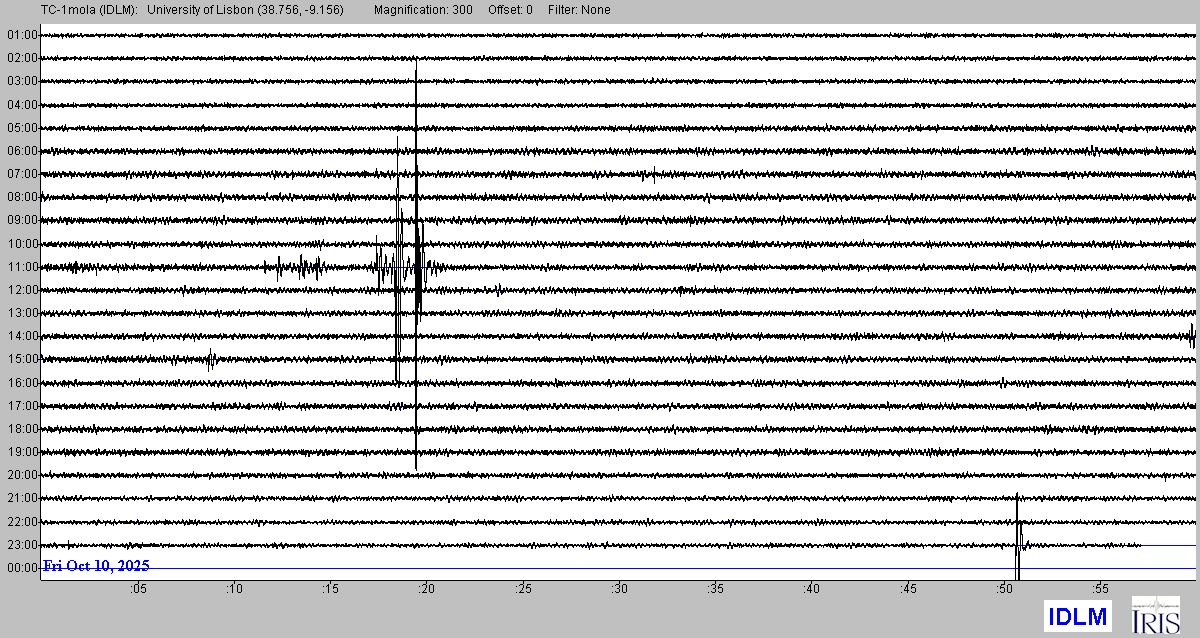Click the University of Lisbon station text
The width and height of the screenshot is (1200, 638).
[253, 10]
